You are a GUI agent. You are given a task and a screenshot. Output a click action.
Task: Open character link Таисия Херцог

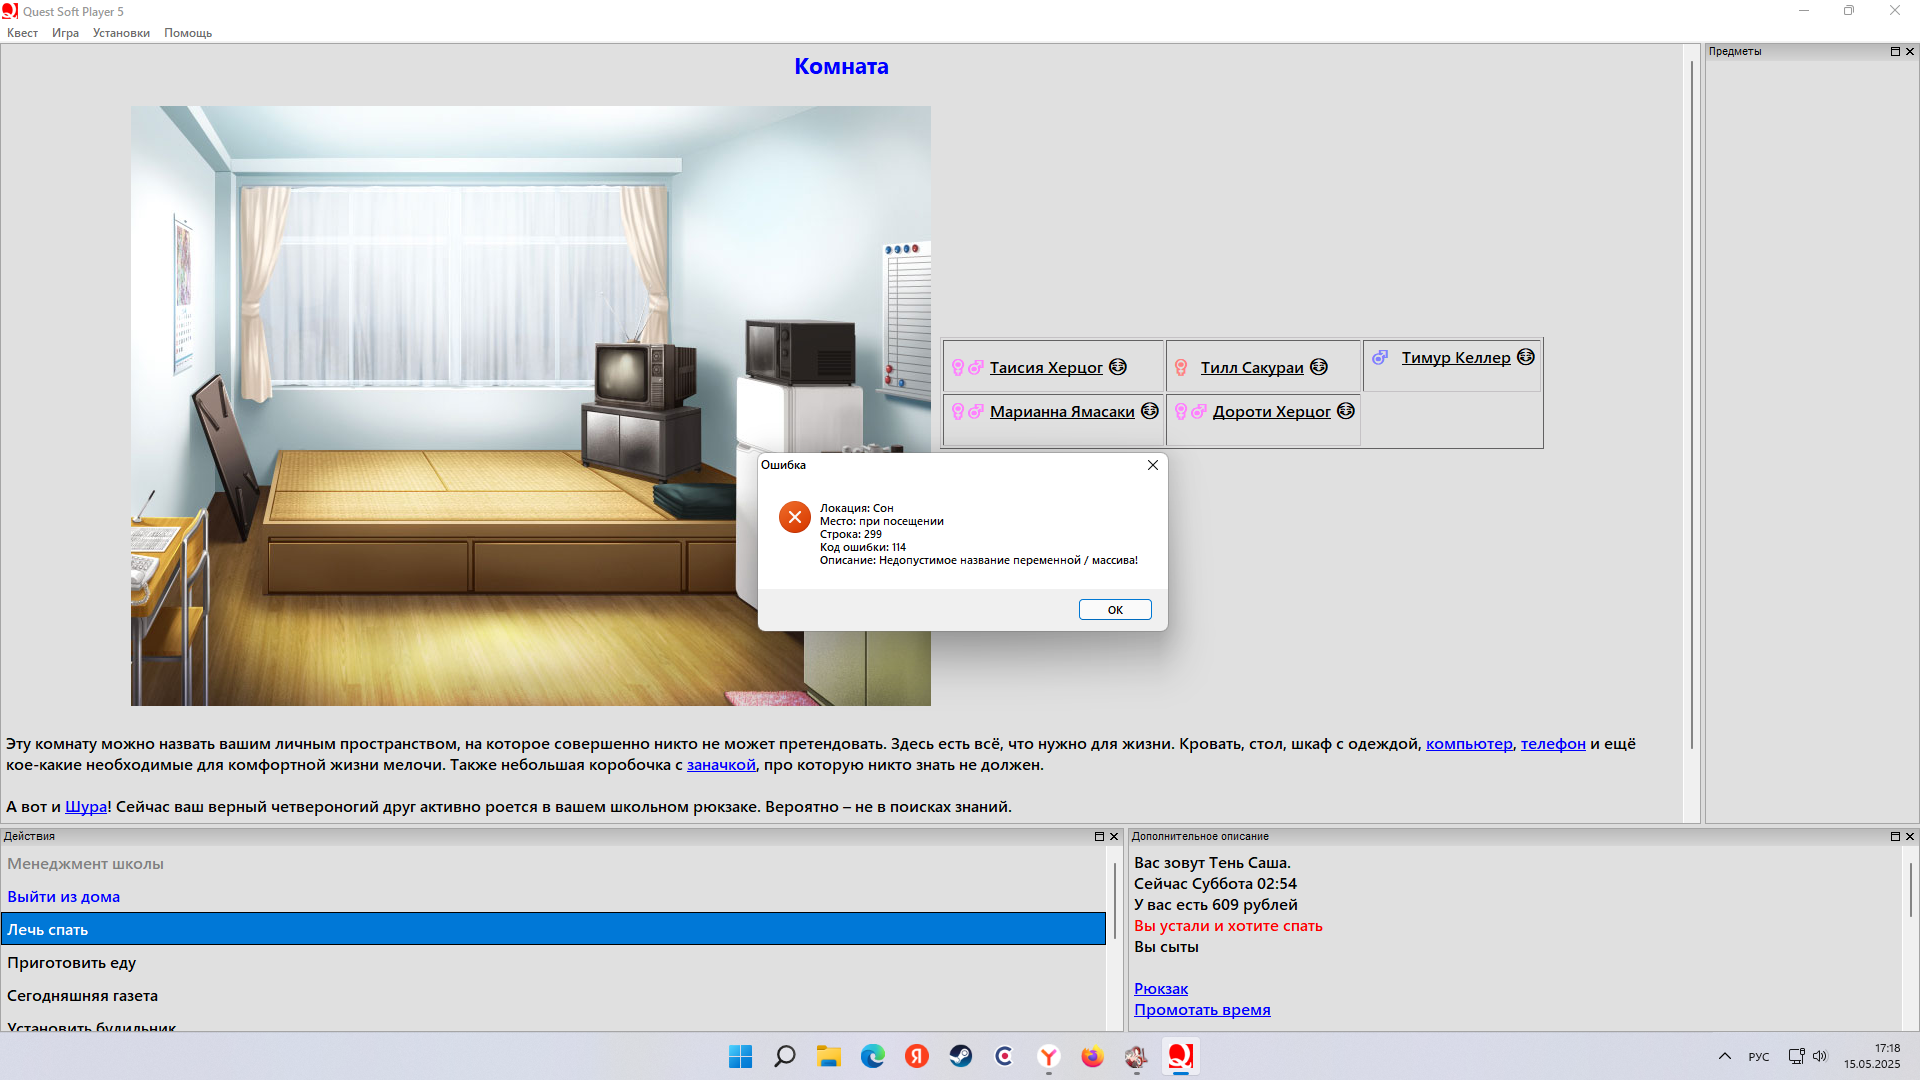(1046, 368)
